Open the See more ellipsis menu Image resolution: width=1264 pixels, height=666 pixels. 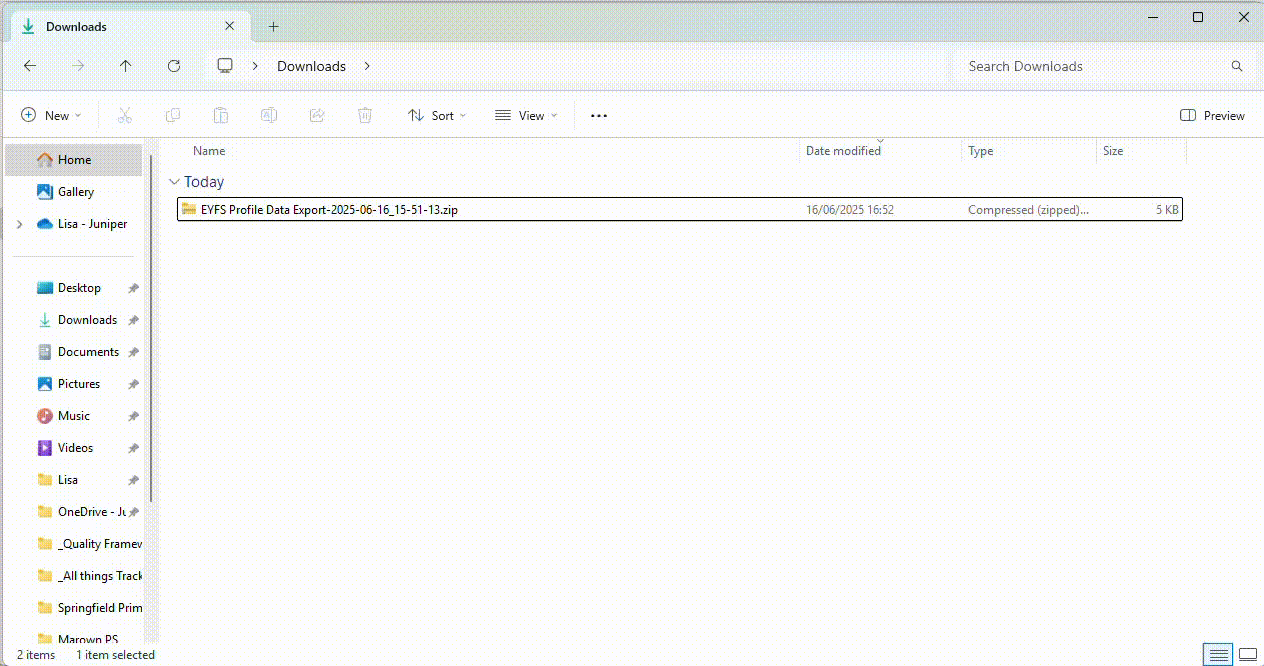click(599, 116)
